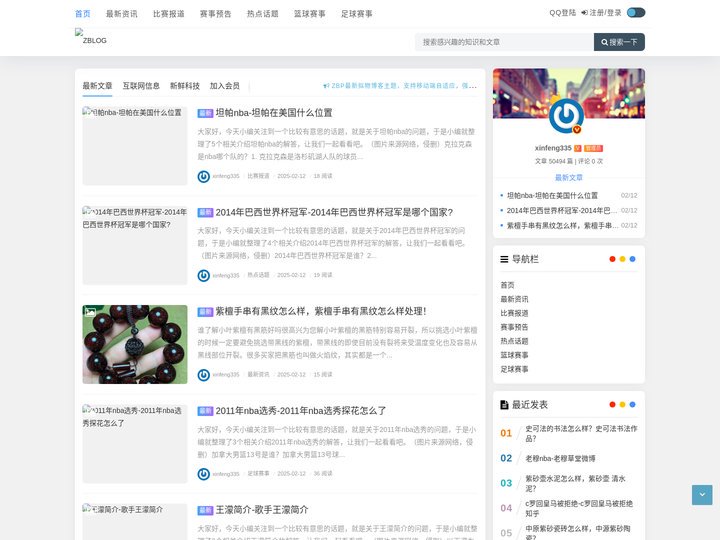Image resolution: width=720 pixels, height=540 pixels.
Task: Click the large profile avatar in sidebar
Action: click(x=566, y=115)
